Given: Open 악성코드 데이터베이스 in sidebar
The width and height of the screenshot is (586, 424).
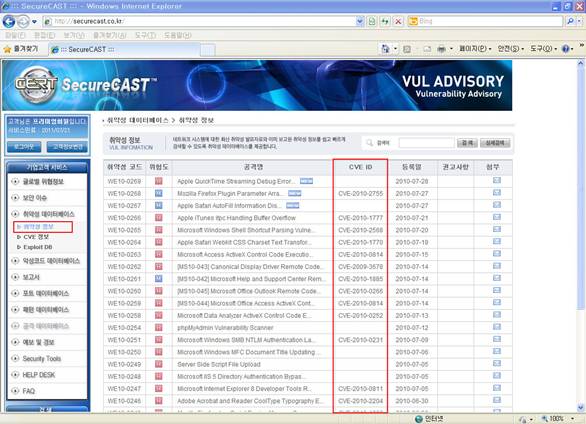Looking at the screenshot, I should tap(51, 261).
